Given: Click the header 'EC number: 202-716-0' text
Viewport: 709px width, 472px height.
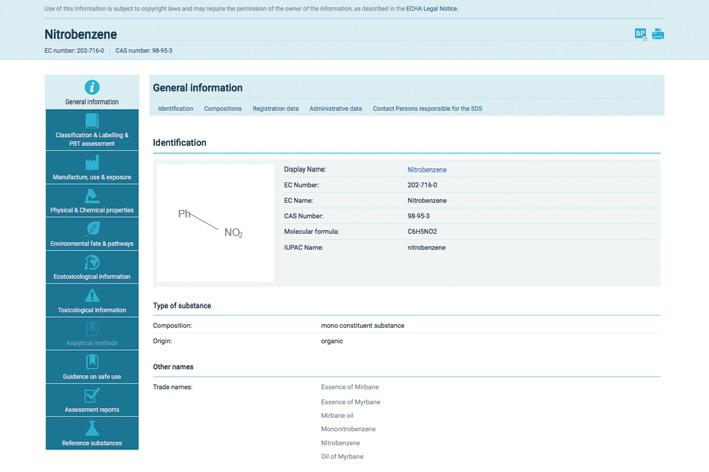Looking at the screenshot, I should click(x=74, y=51).
